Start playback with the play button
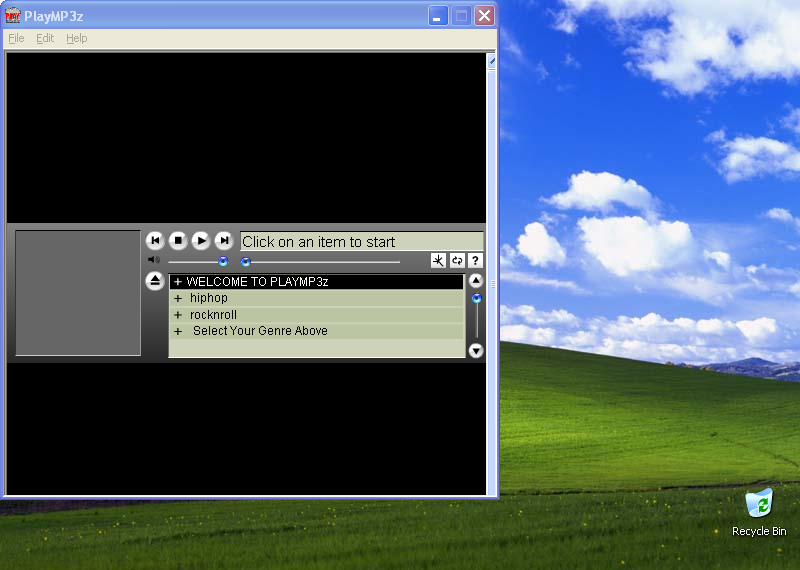800x570 pixels. (x=201, y=240)
